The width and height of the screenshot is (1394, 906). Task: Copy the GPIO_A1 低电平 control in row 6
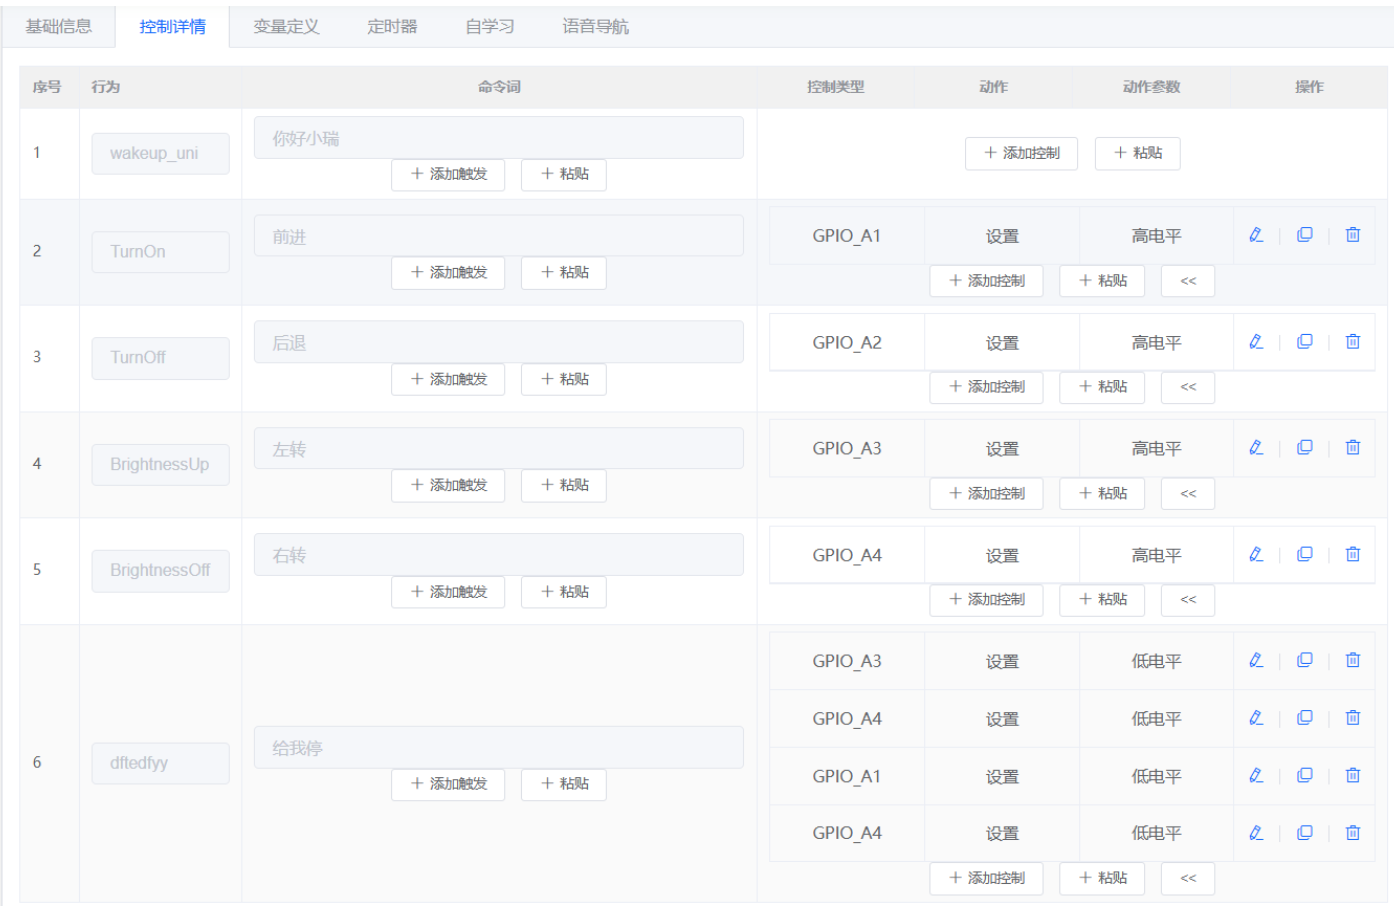pyautogui.click(x=1305, y=776)
